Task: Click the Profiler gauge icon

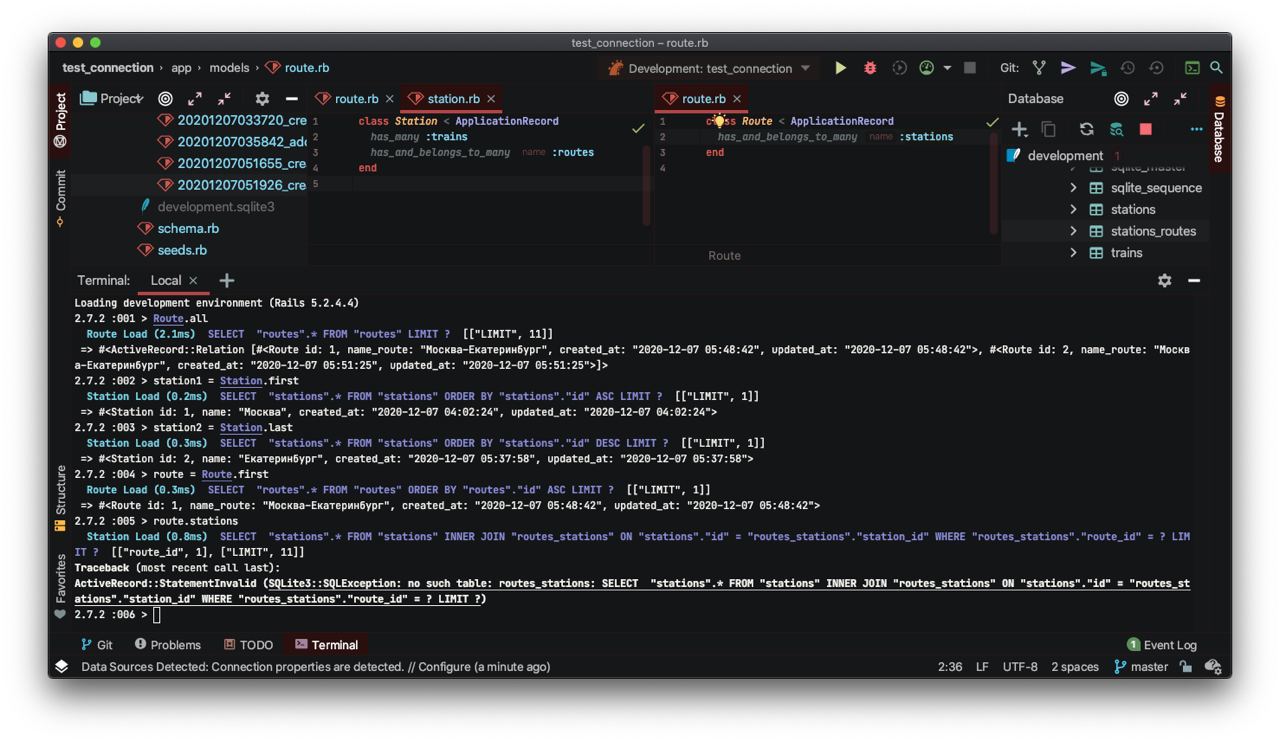Action: click(x=927, y=68)
